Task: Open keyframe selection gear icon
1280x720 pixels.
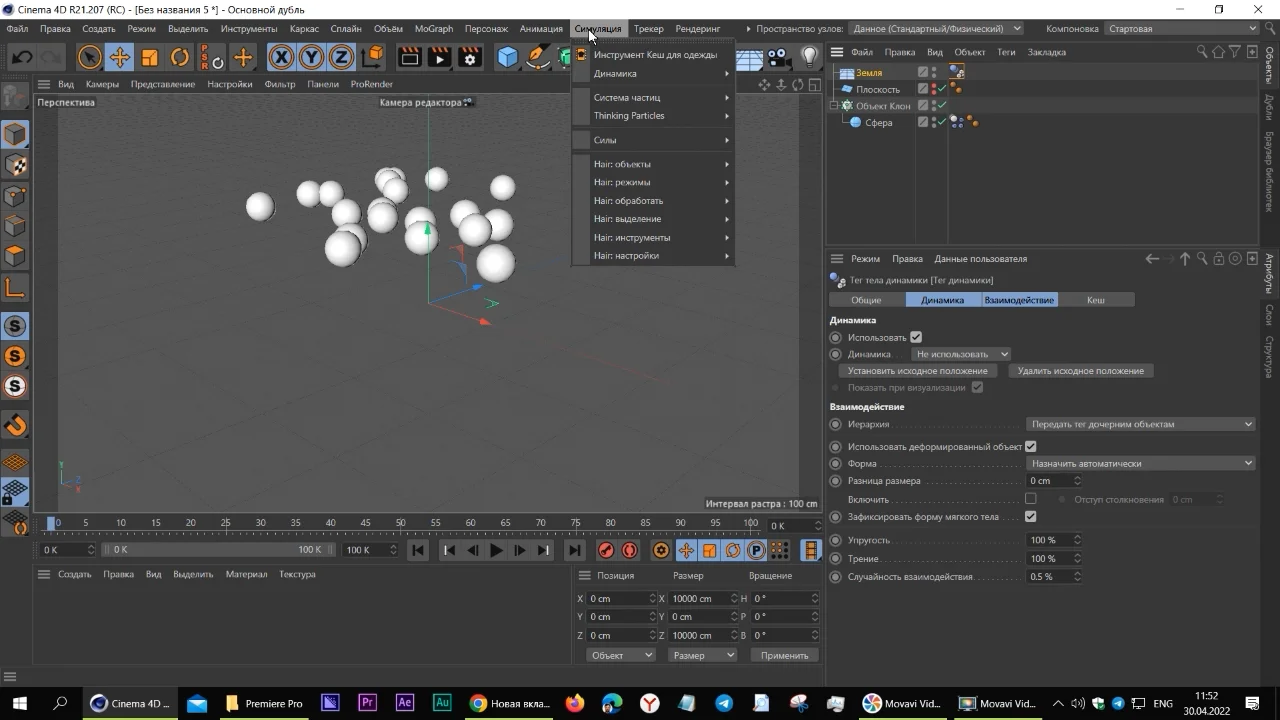Action: pos(661,550)
